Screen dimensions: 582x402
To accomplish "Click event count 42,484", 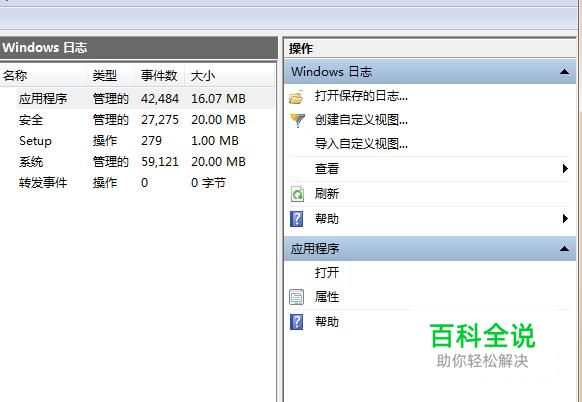I will click(160, 99).
